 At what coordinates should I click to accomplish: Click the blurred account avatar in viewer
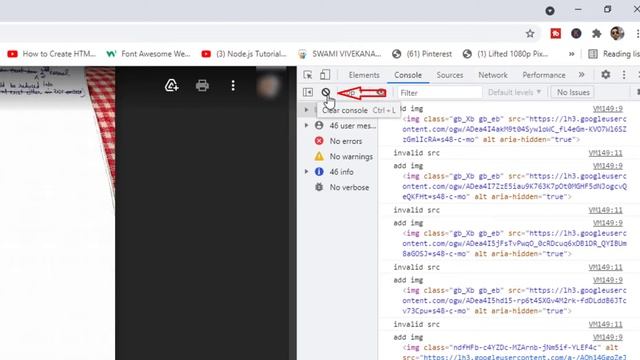(x=268, y=86)
